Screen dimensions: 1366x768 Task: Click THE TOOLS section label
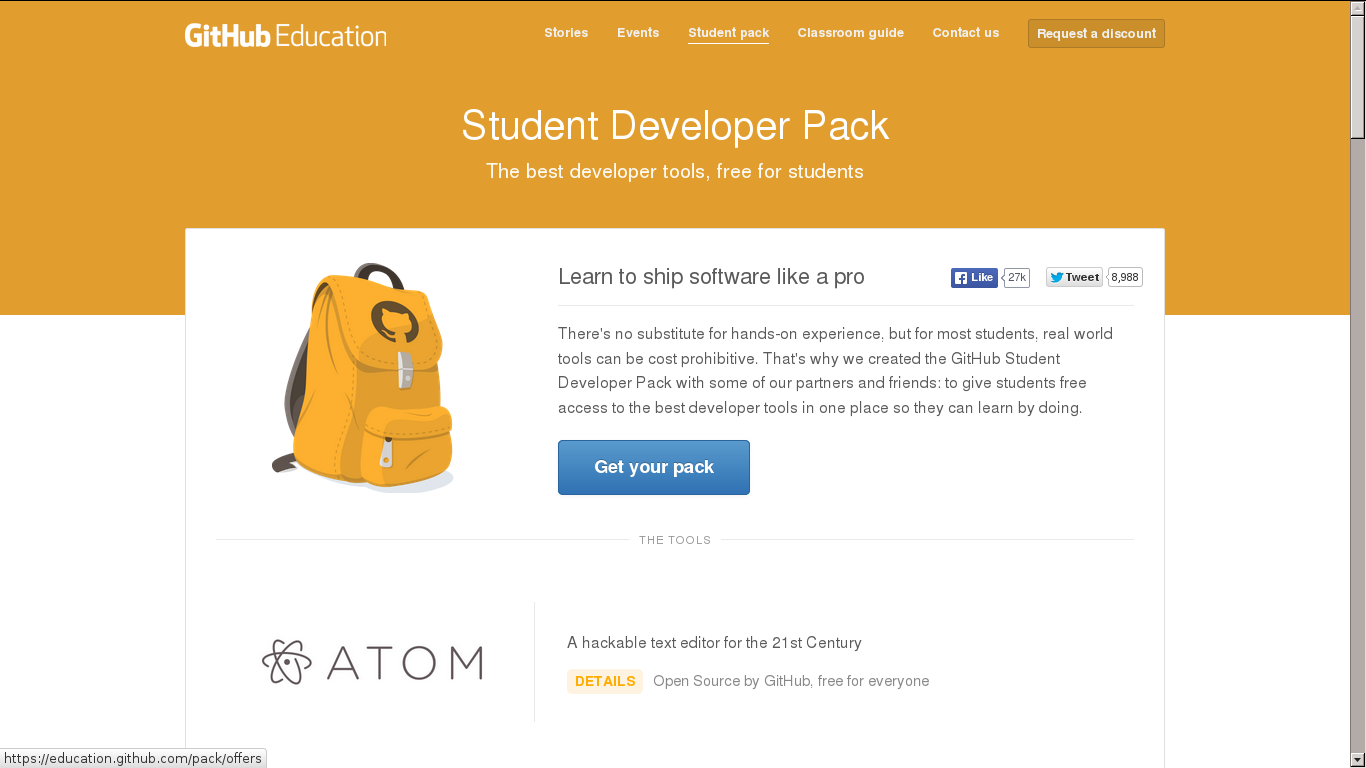(x=675, y=540)
